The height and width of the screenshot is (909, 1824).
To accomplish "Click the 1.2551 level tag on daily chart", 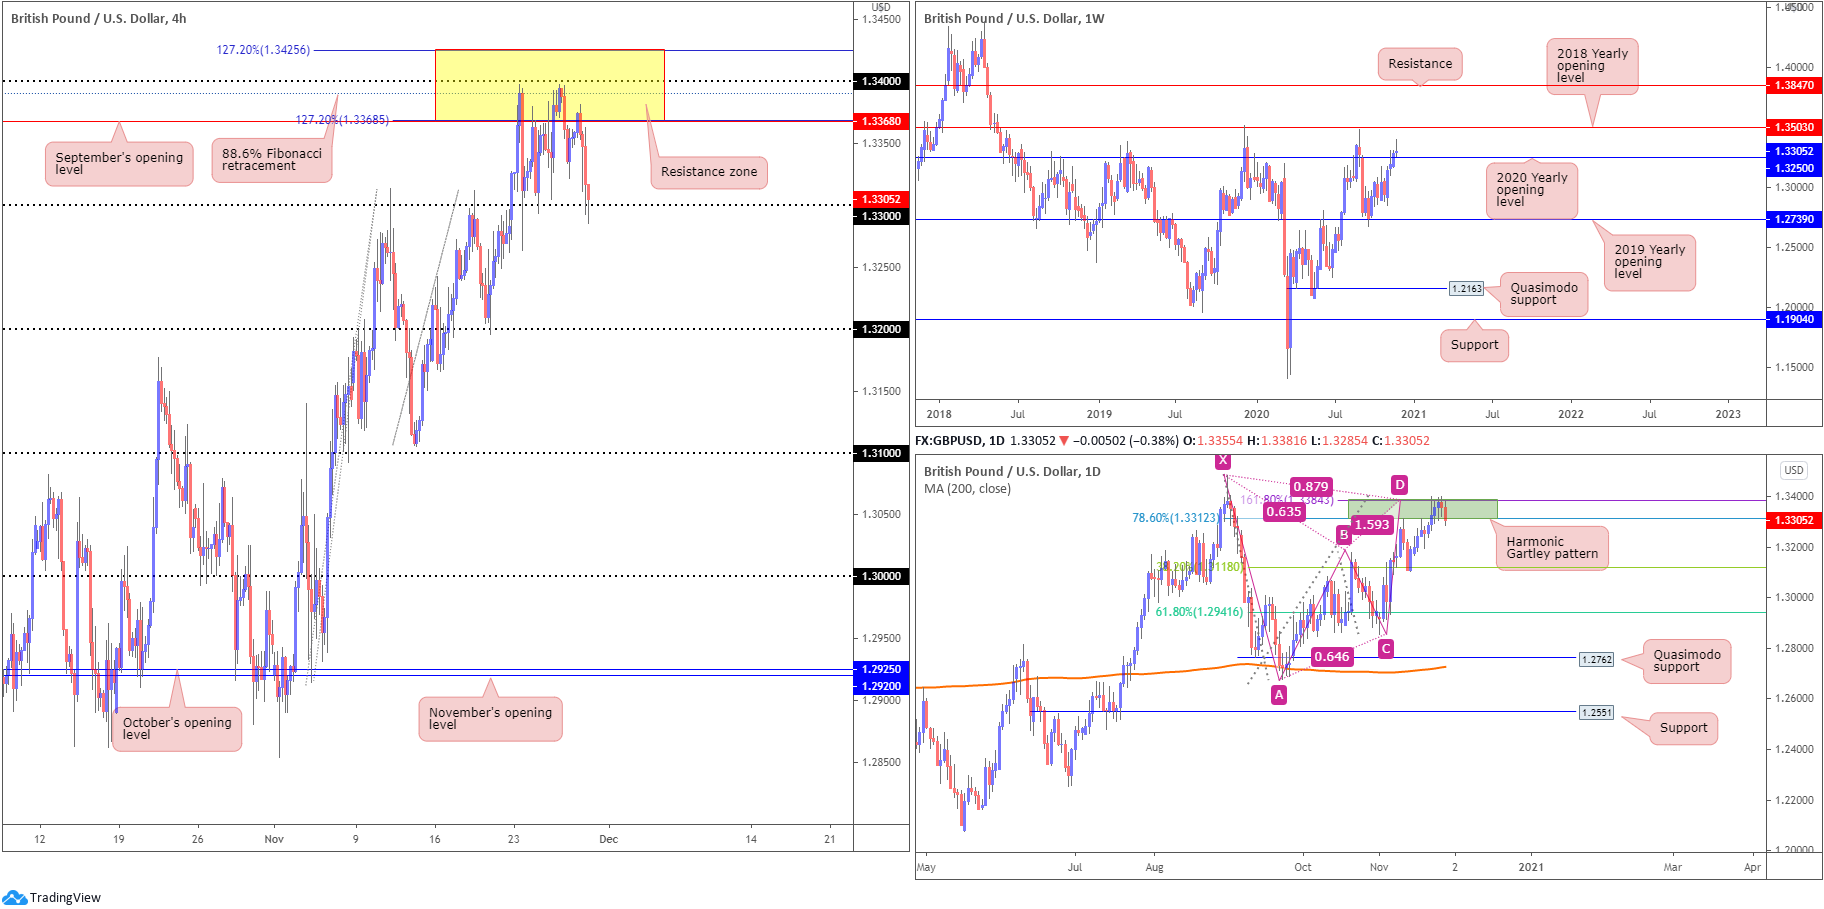I will [1596, 713].
